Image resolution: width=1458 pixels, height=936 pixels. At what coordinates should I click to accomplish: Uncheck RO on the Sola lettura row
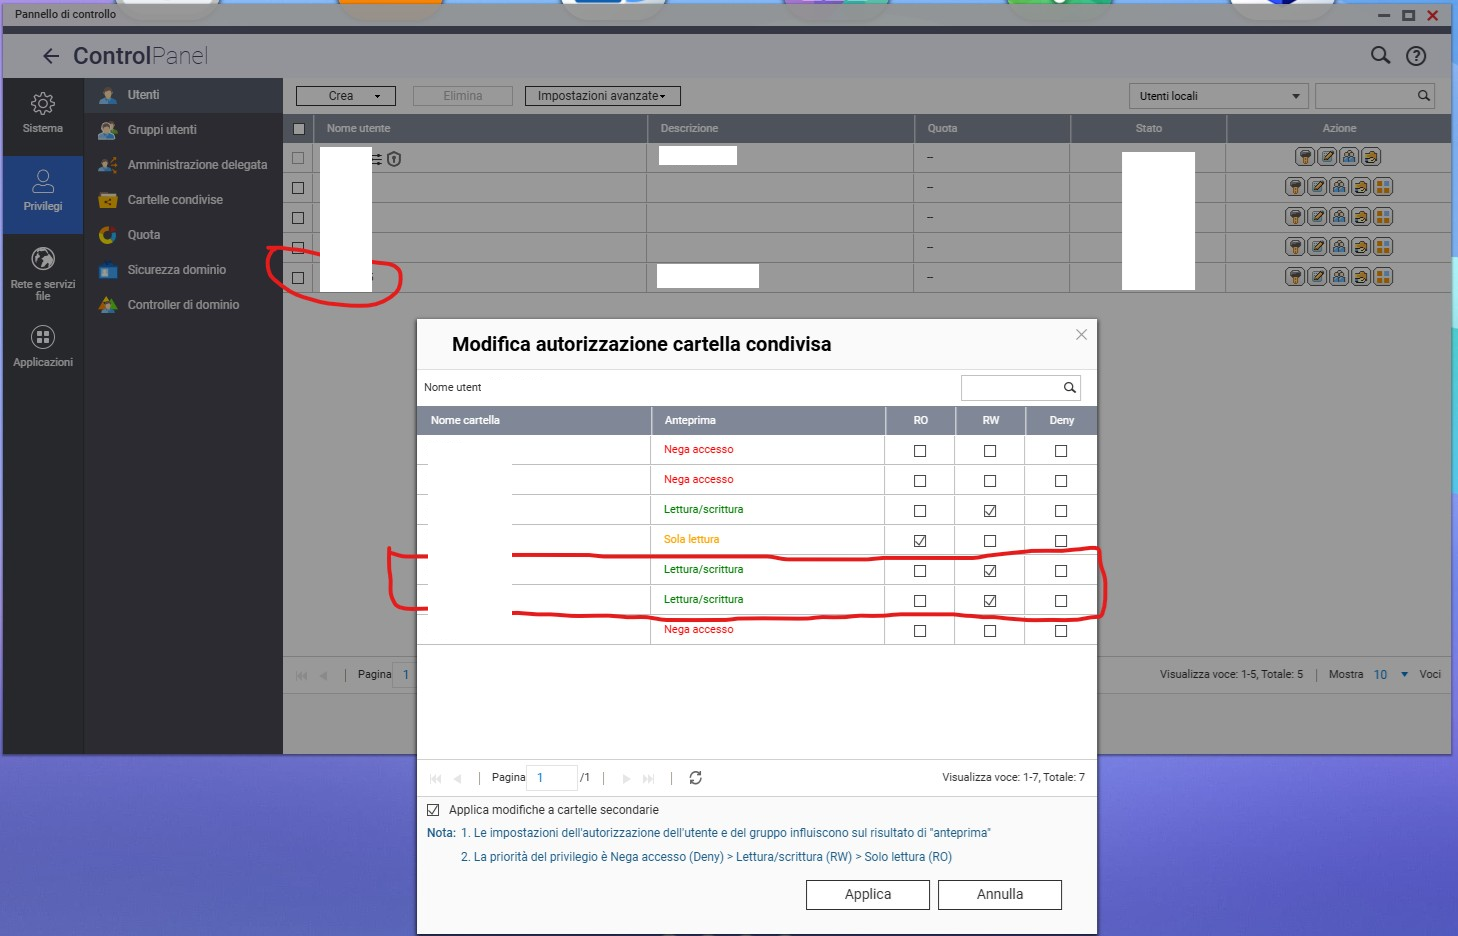920,541
